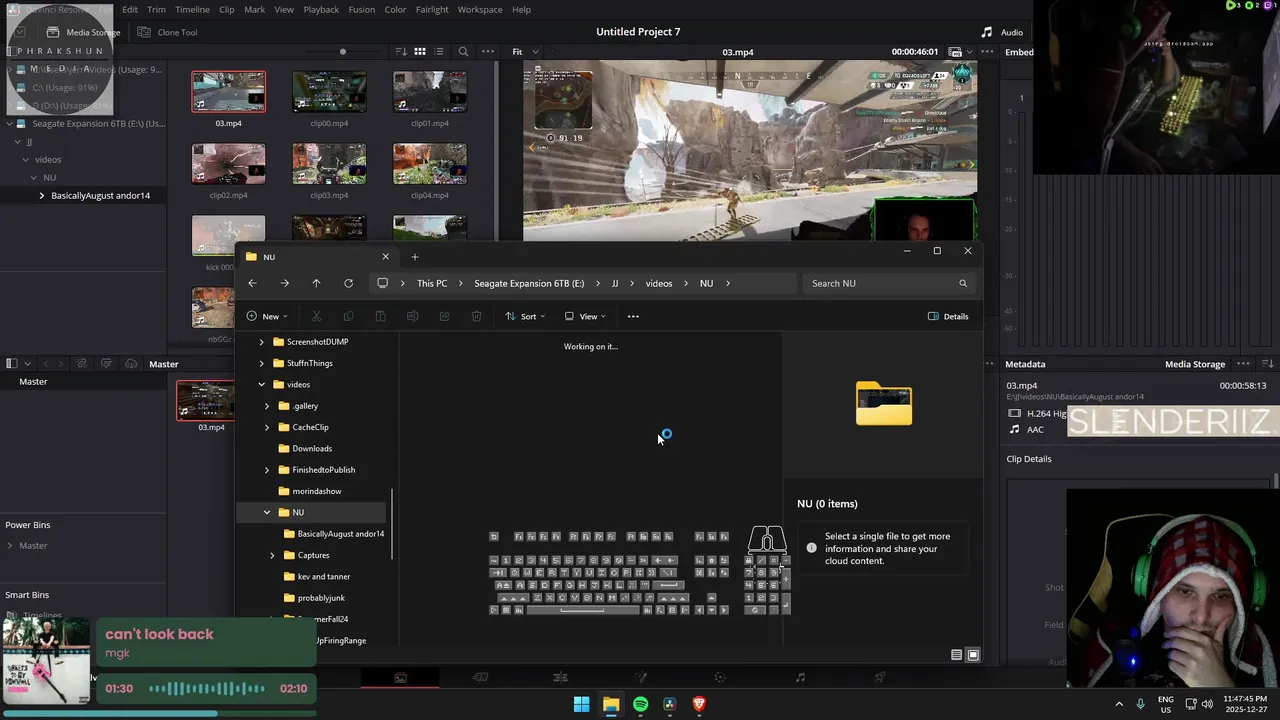Open DaVinci Resolve from the taskbar
The image size is (1280, 720).
point(669,704)
